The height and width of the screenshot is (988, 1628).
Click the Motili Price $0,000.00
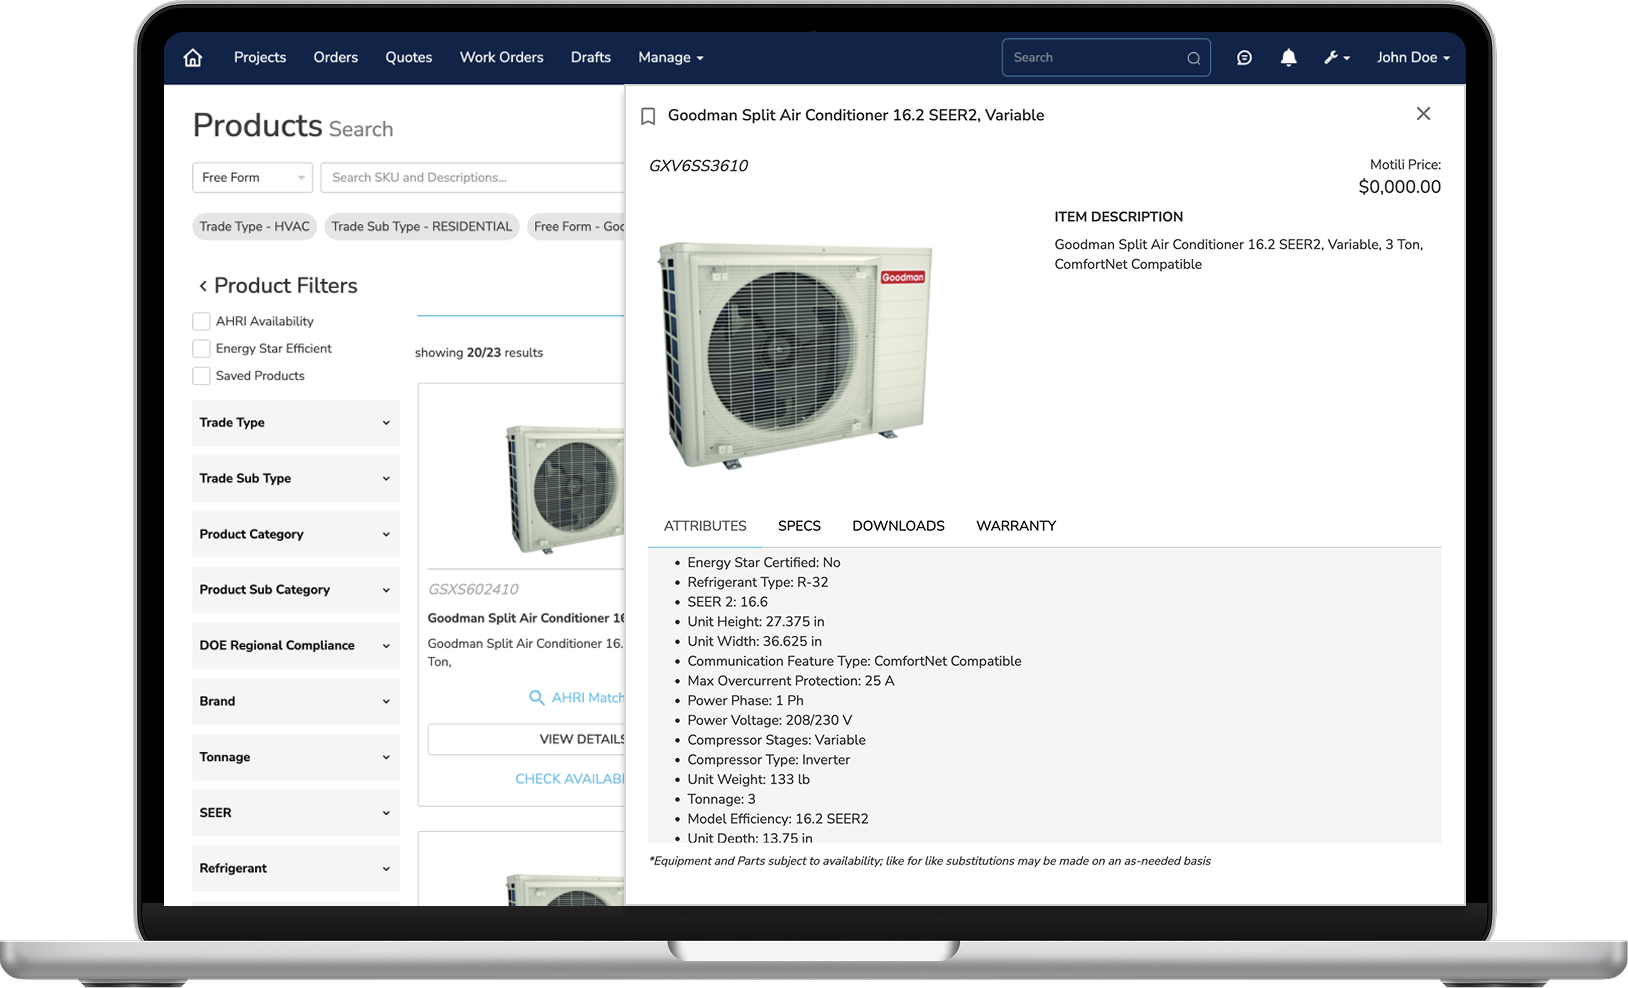(x=1399, y=187)
